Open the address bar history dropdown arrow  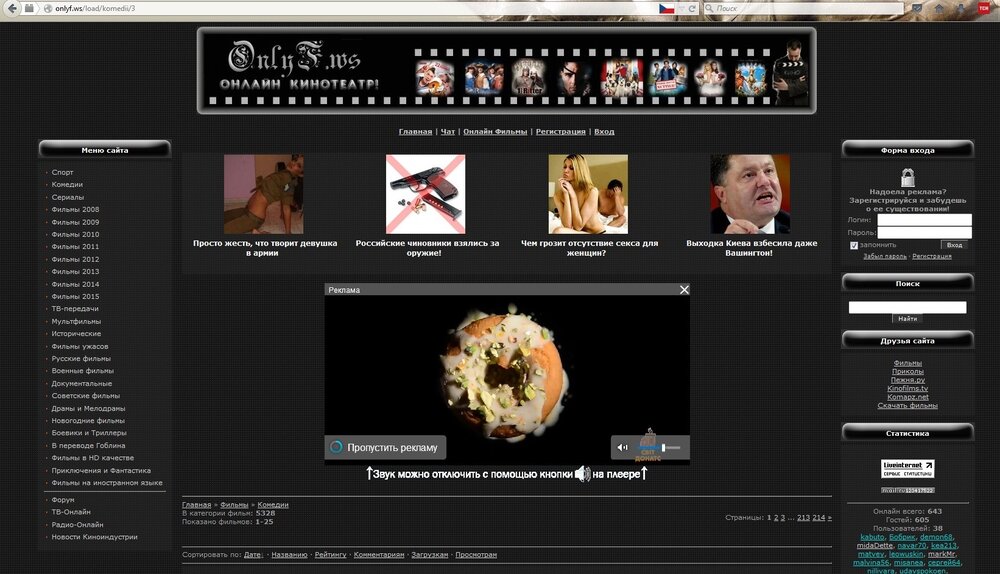click(683, 8)
